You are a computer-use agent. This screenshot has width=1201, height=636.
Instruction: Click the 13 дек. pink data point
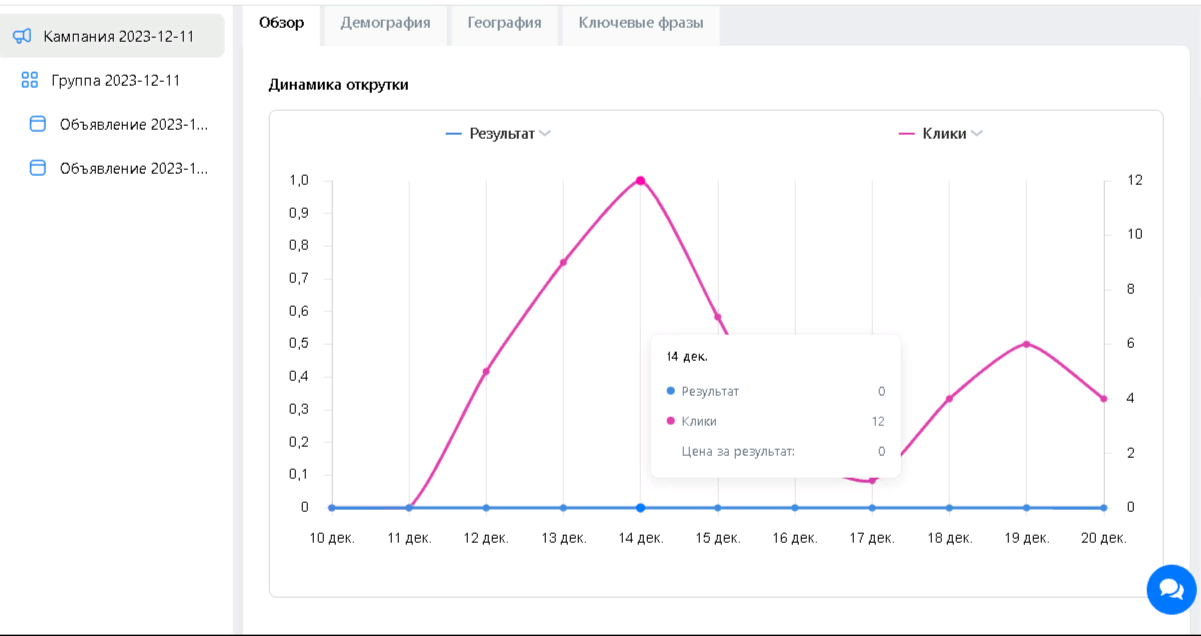click(563, 262)
